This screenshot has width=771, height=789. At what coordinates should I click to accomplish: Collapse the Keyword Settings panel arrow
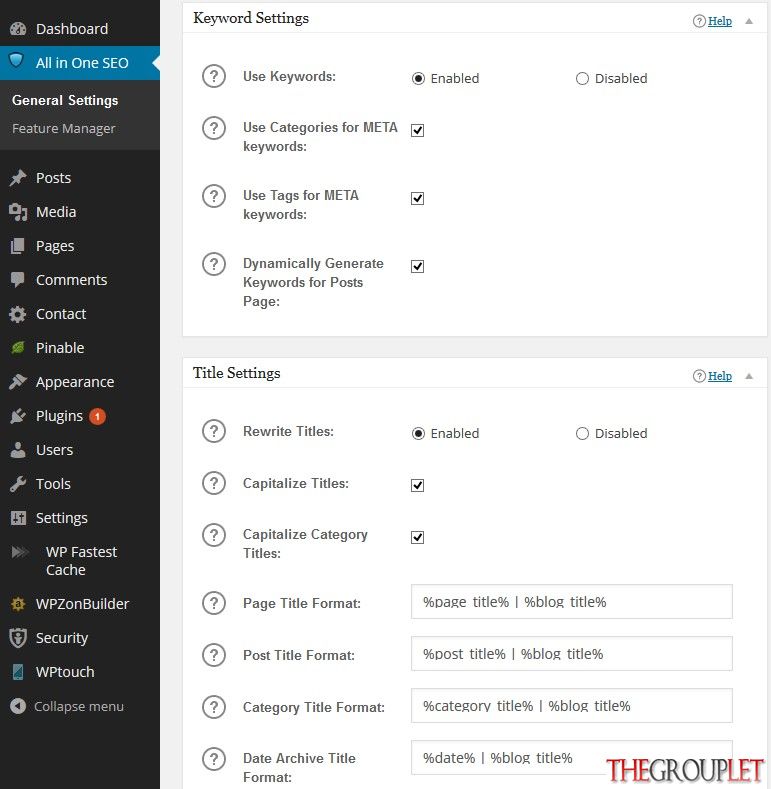(749, 21)
